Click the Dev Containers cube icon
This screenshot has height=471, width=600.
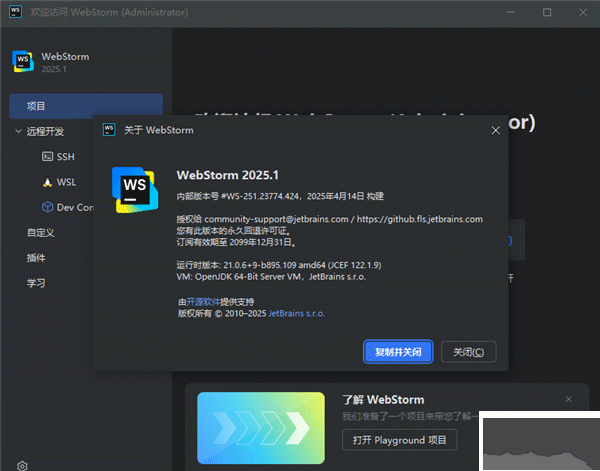click(x=47, y=207)
